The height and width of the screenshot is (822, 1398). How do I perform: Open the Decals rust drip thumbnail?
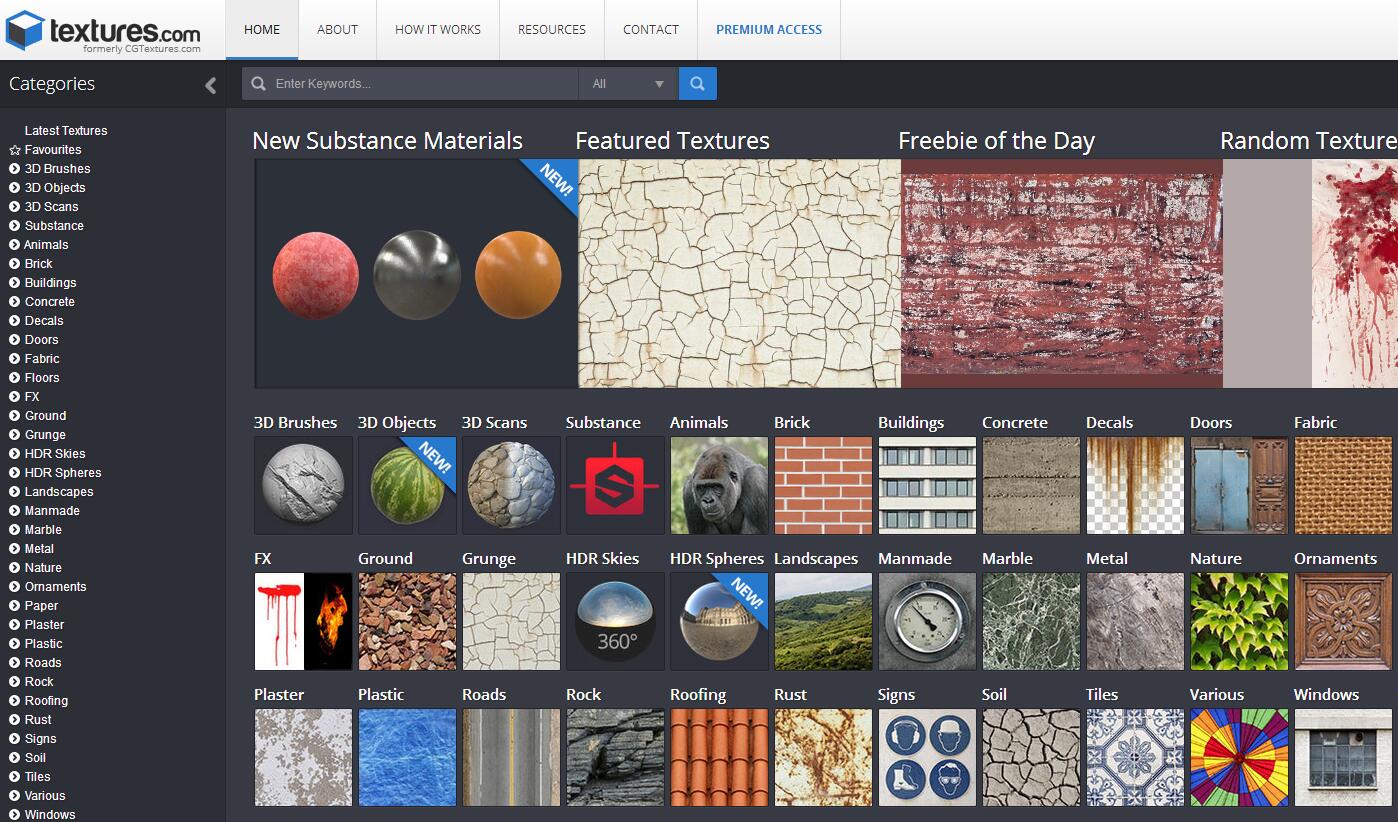click(x=1135, y=485)
